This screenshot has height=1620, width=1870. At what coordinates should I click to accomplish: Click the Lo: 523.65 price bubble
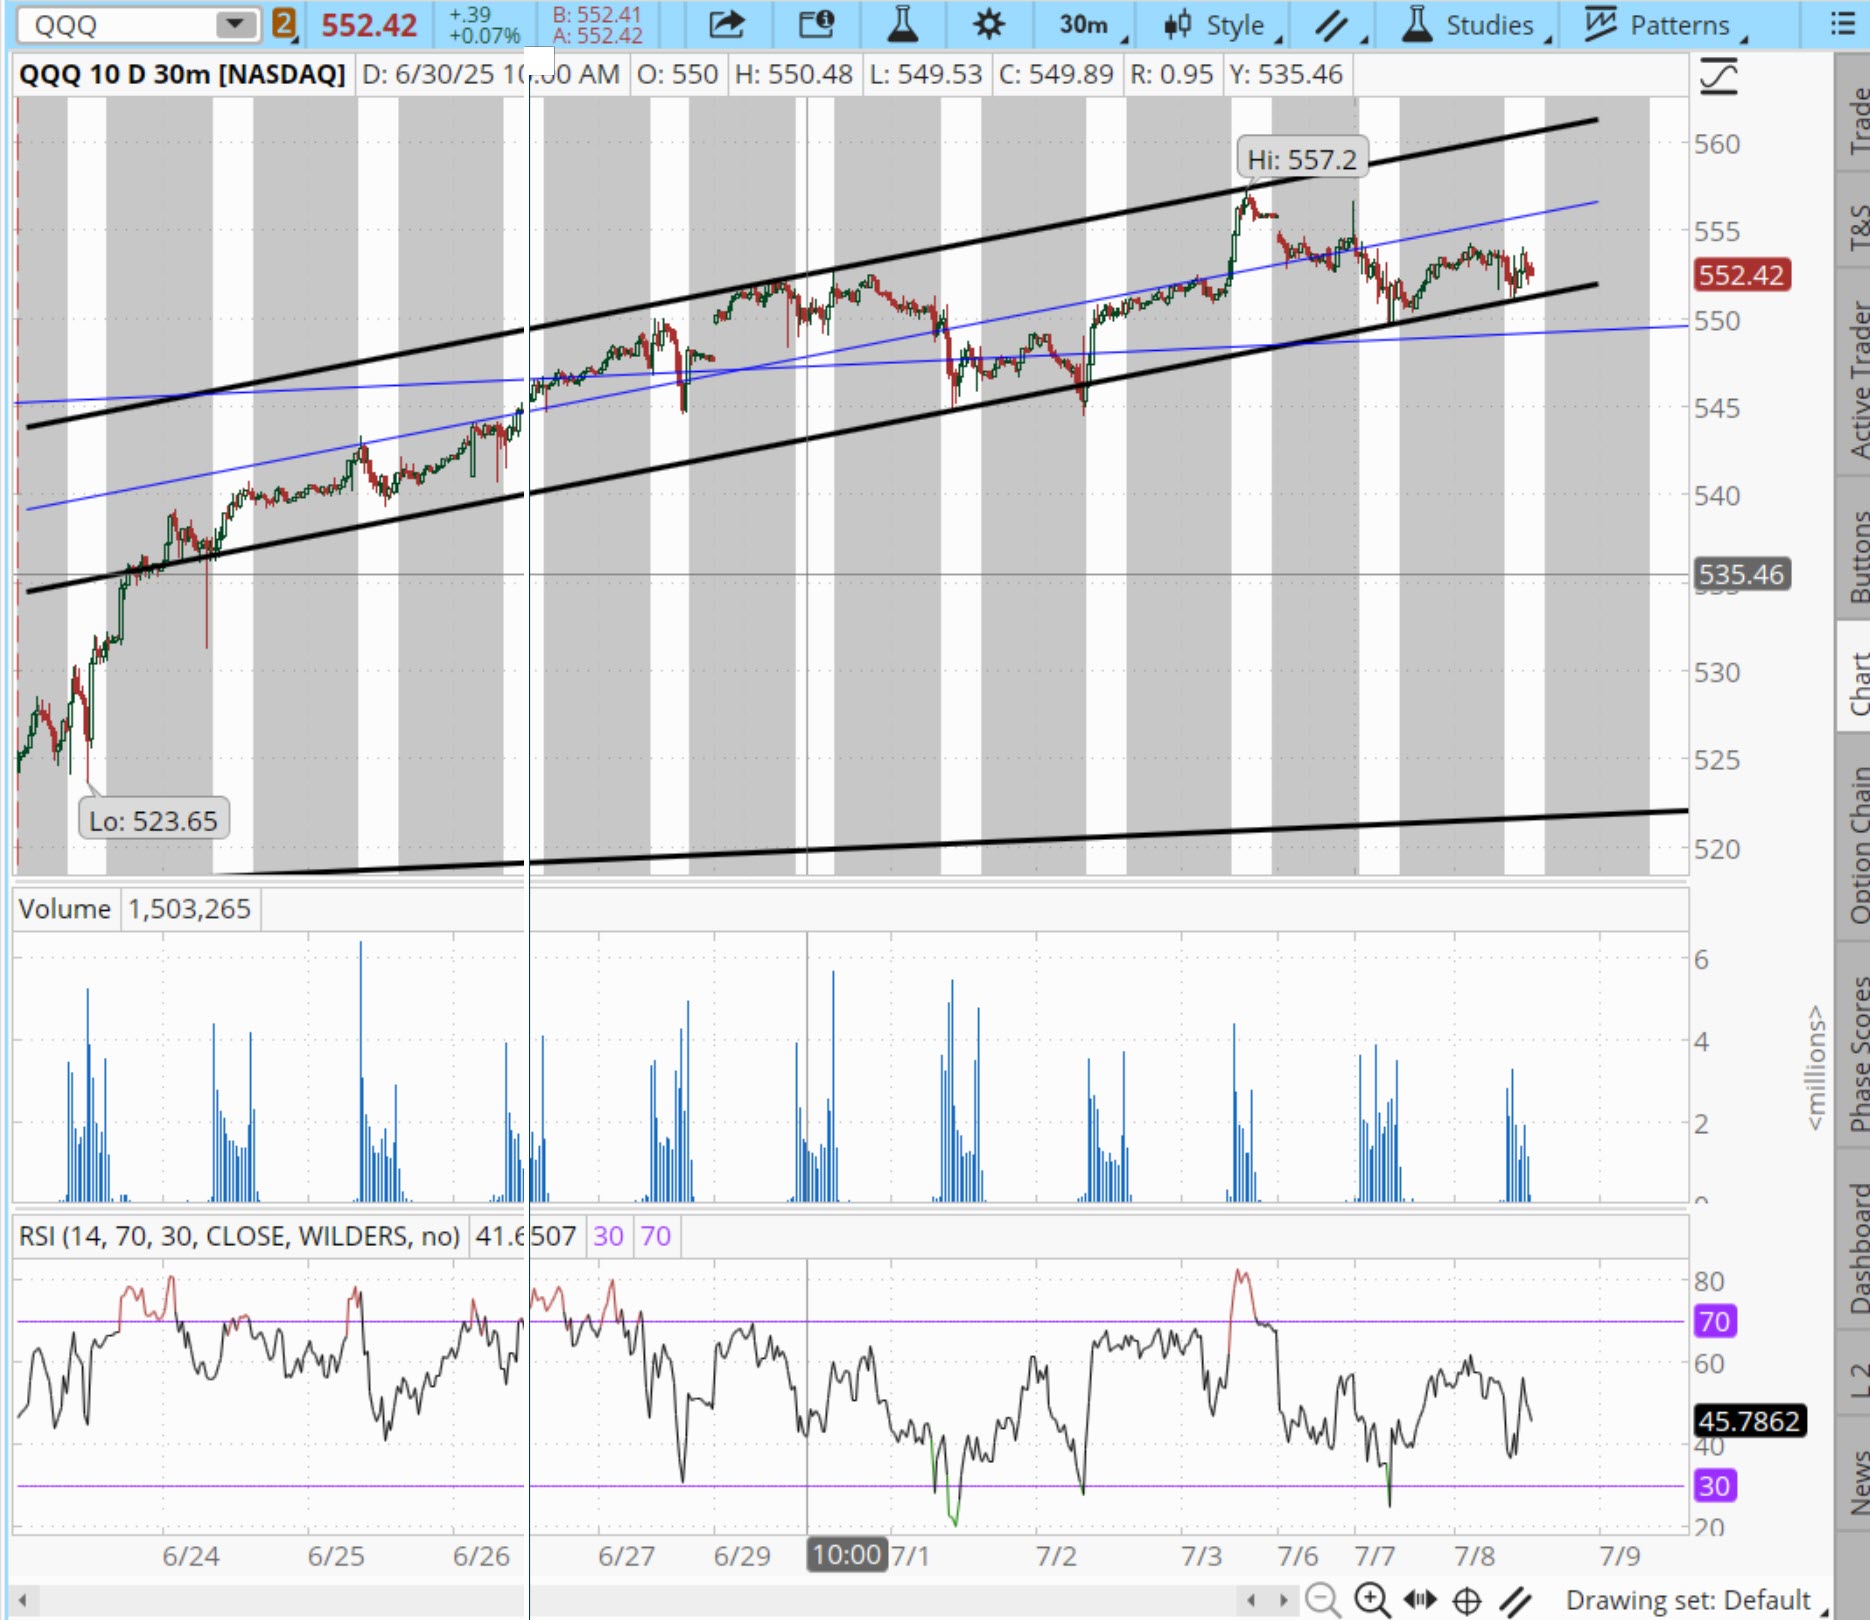pos(153,821)
